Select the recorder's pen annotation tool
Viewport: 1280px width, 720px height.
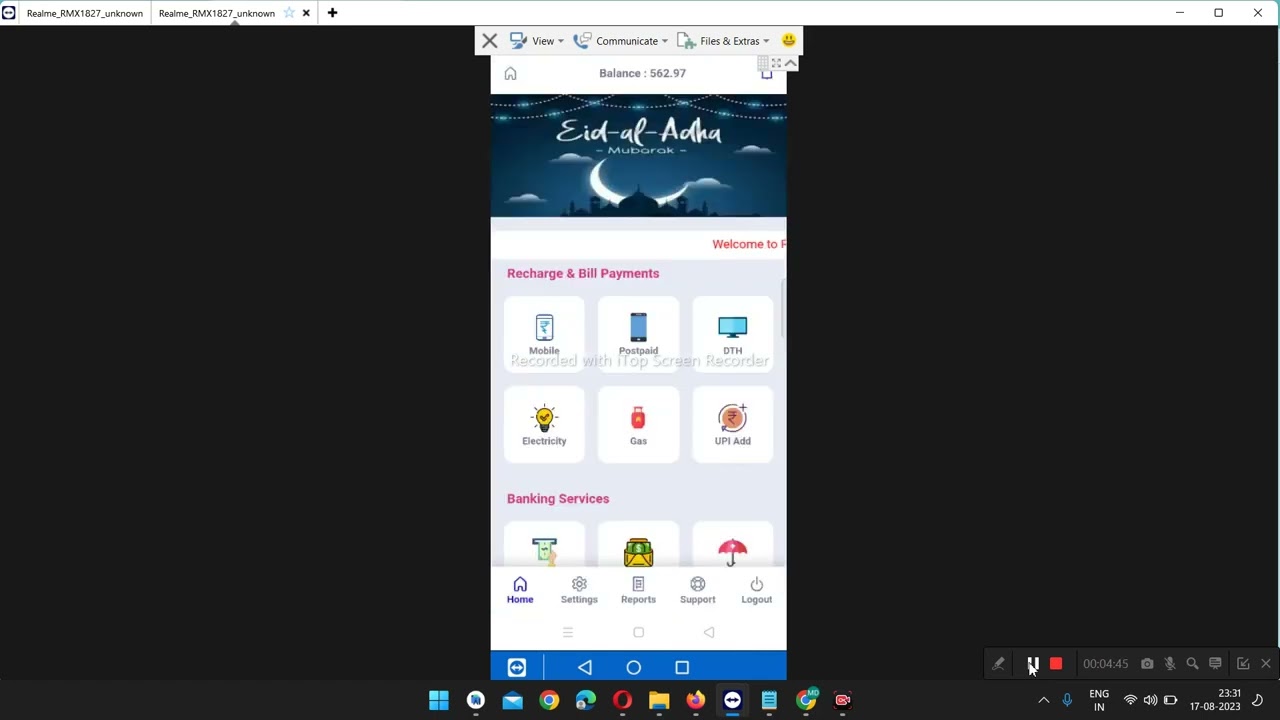(998, 663)
